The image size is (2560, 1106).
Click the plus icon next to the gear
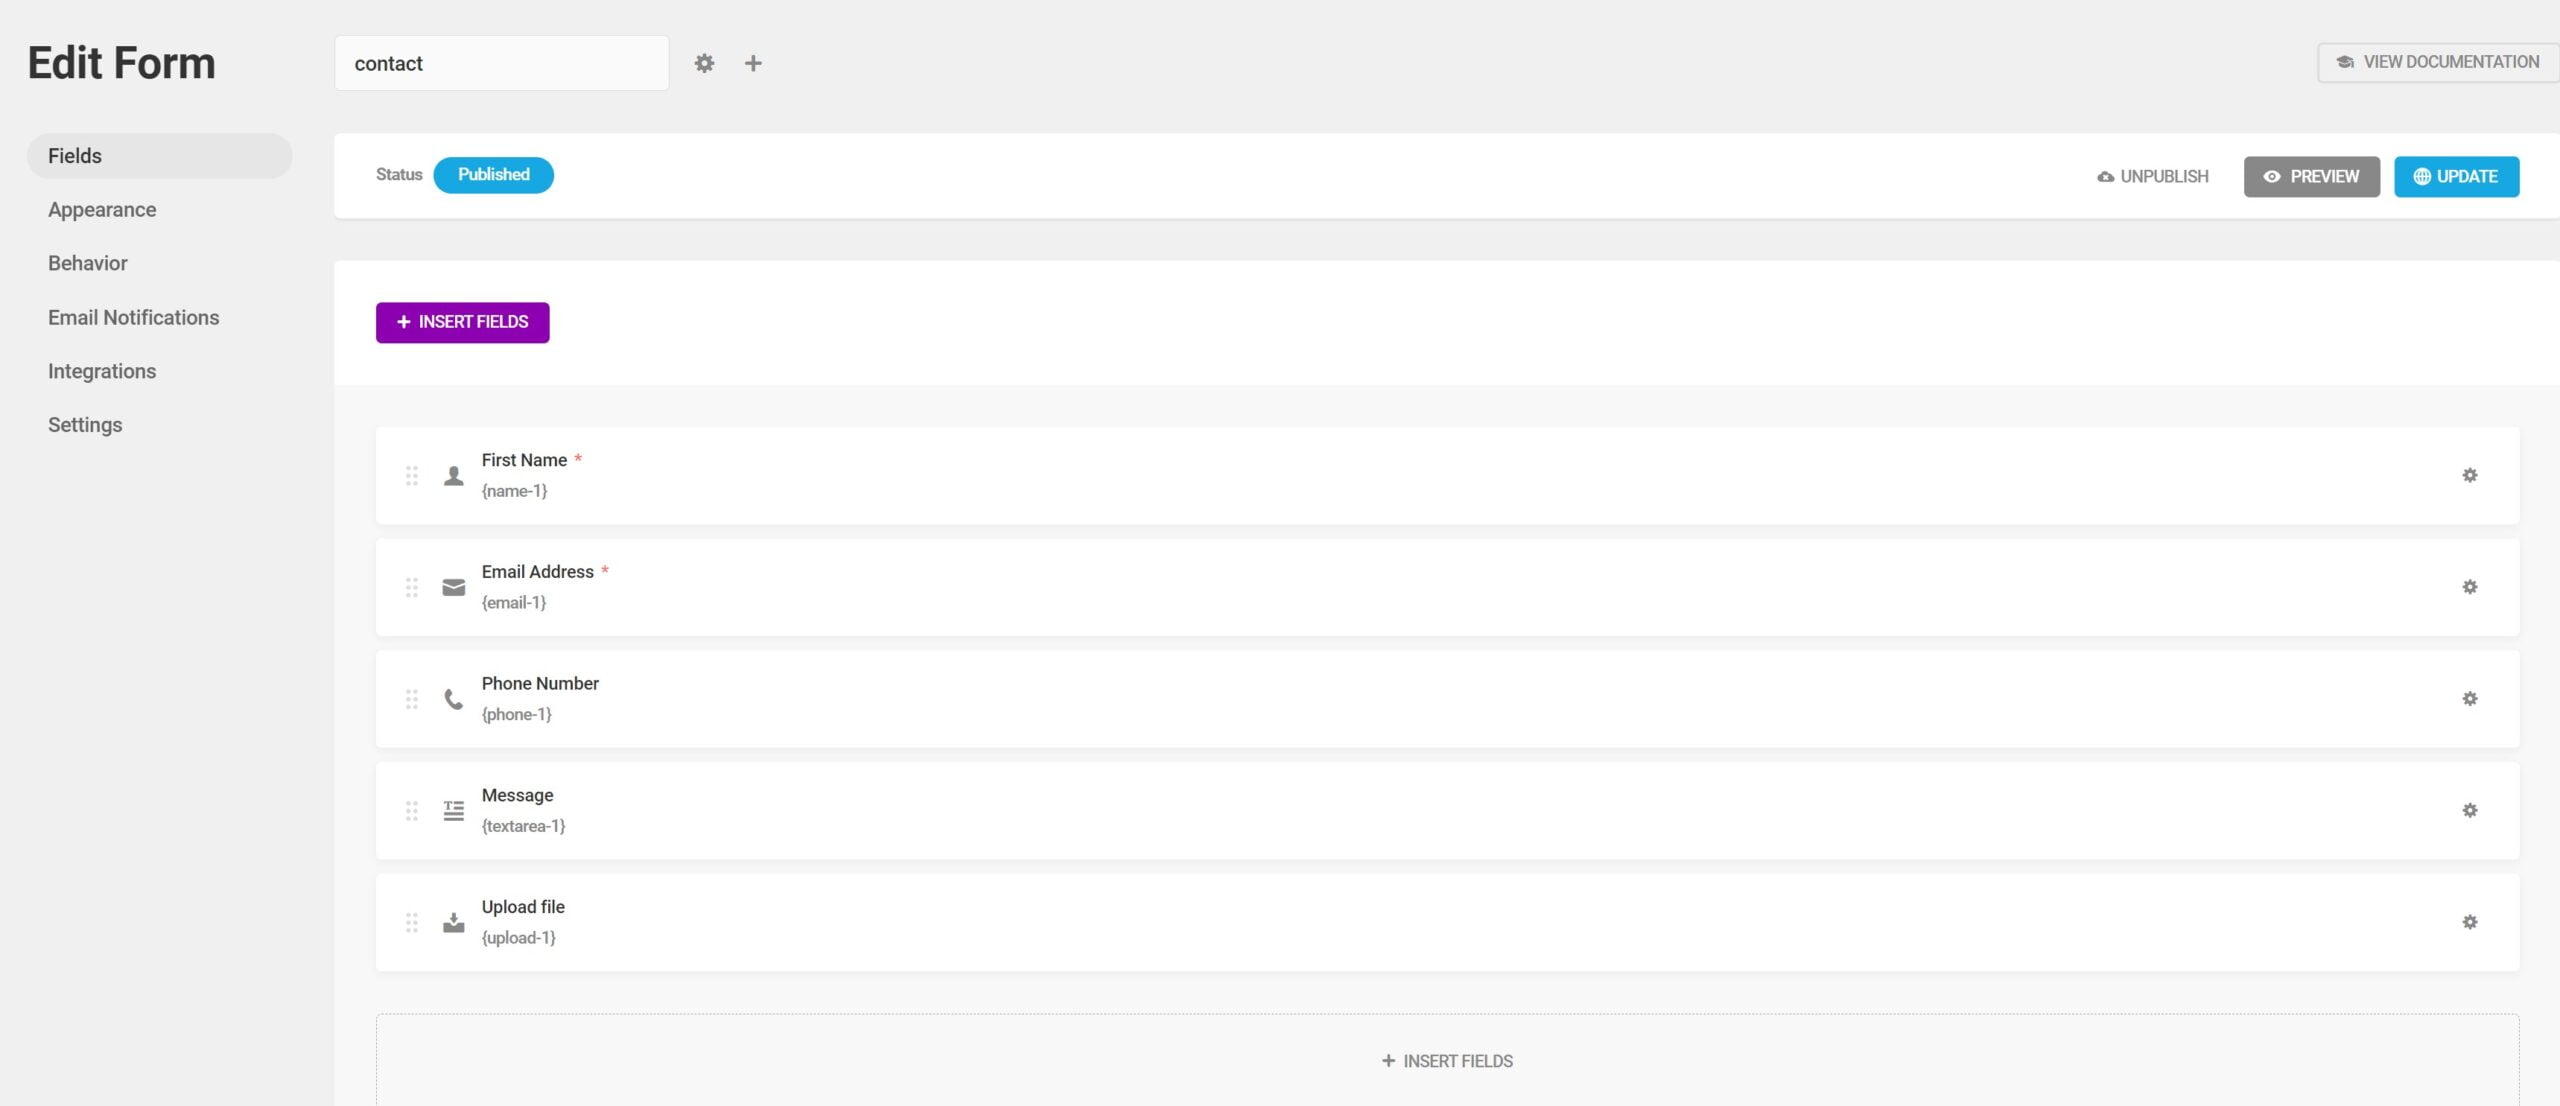pos(753,62)
